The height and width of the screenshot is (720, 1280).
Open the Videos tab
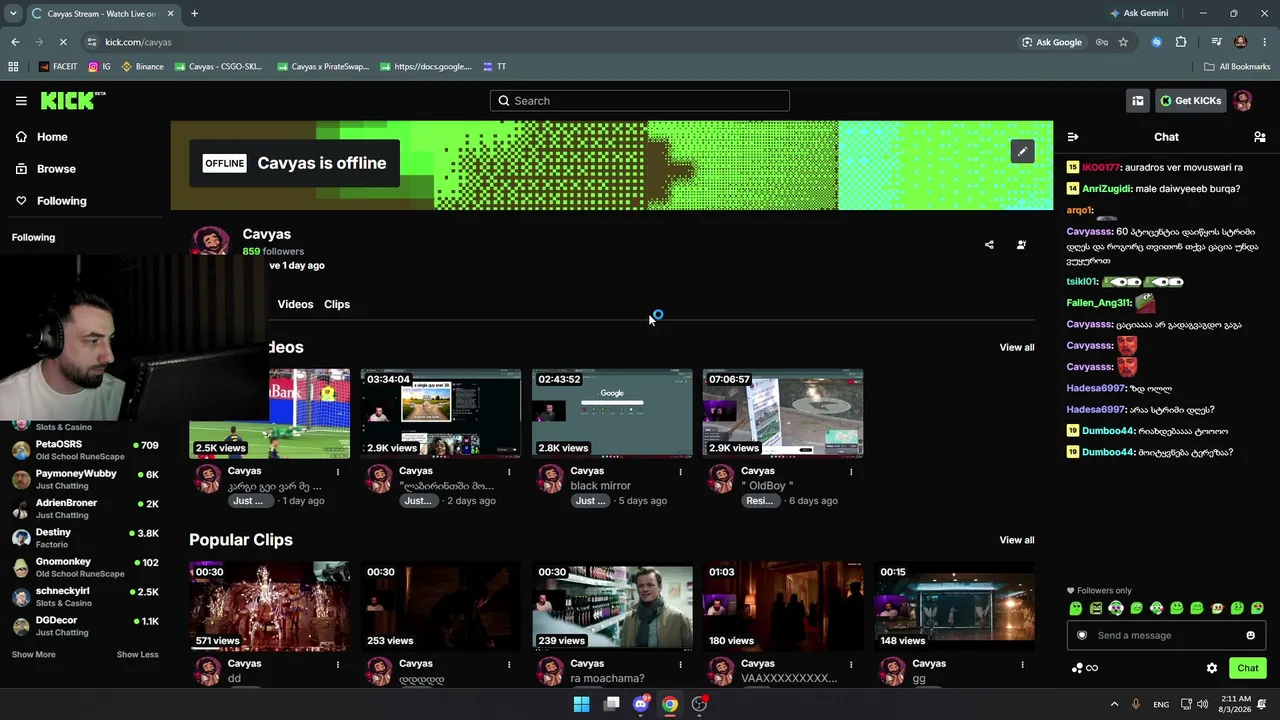click(295, 304)
